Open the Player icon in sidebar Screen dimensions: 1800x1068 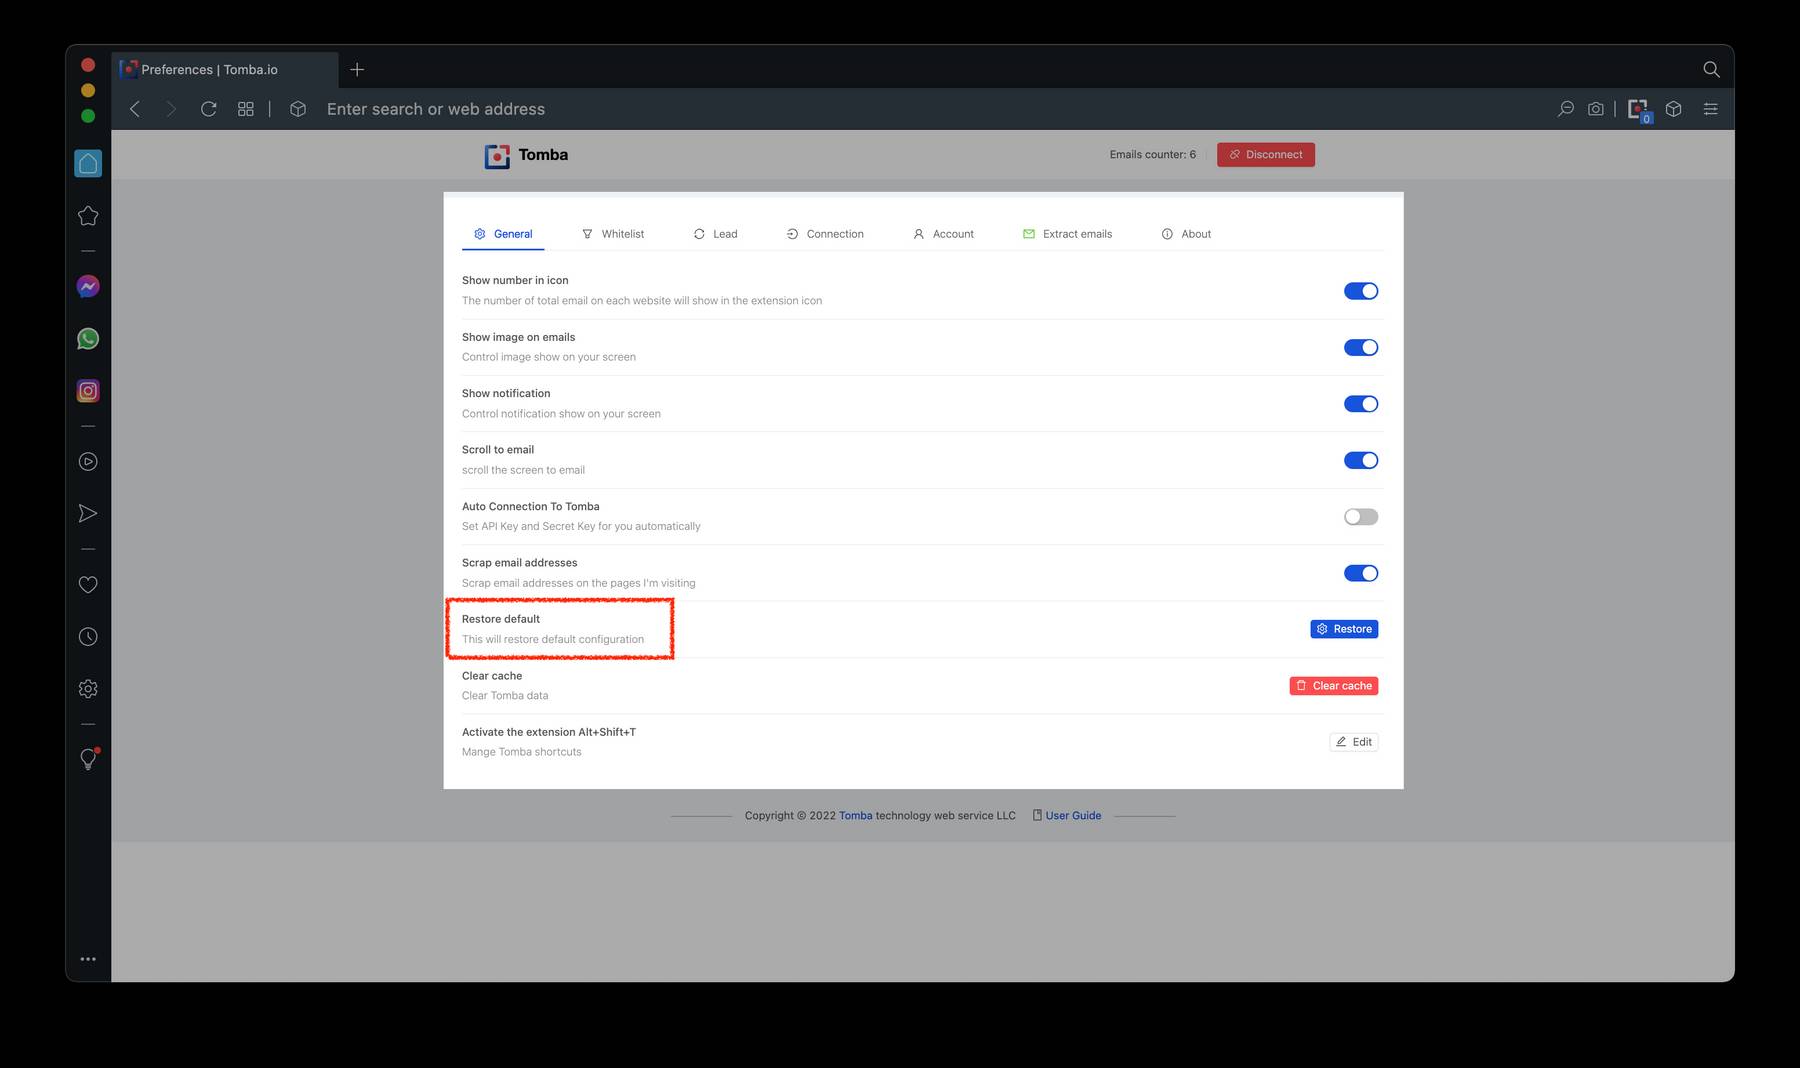(x=88, y=462)
